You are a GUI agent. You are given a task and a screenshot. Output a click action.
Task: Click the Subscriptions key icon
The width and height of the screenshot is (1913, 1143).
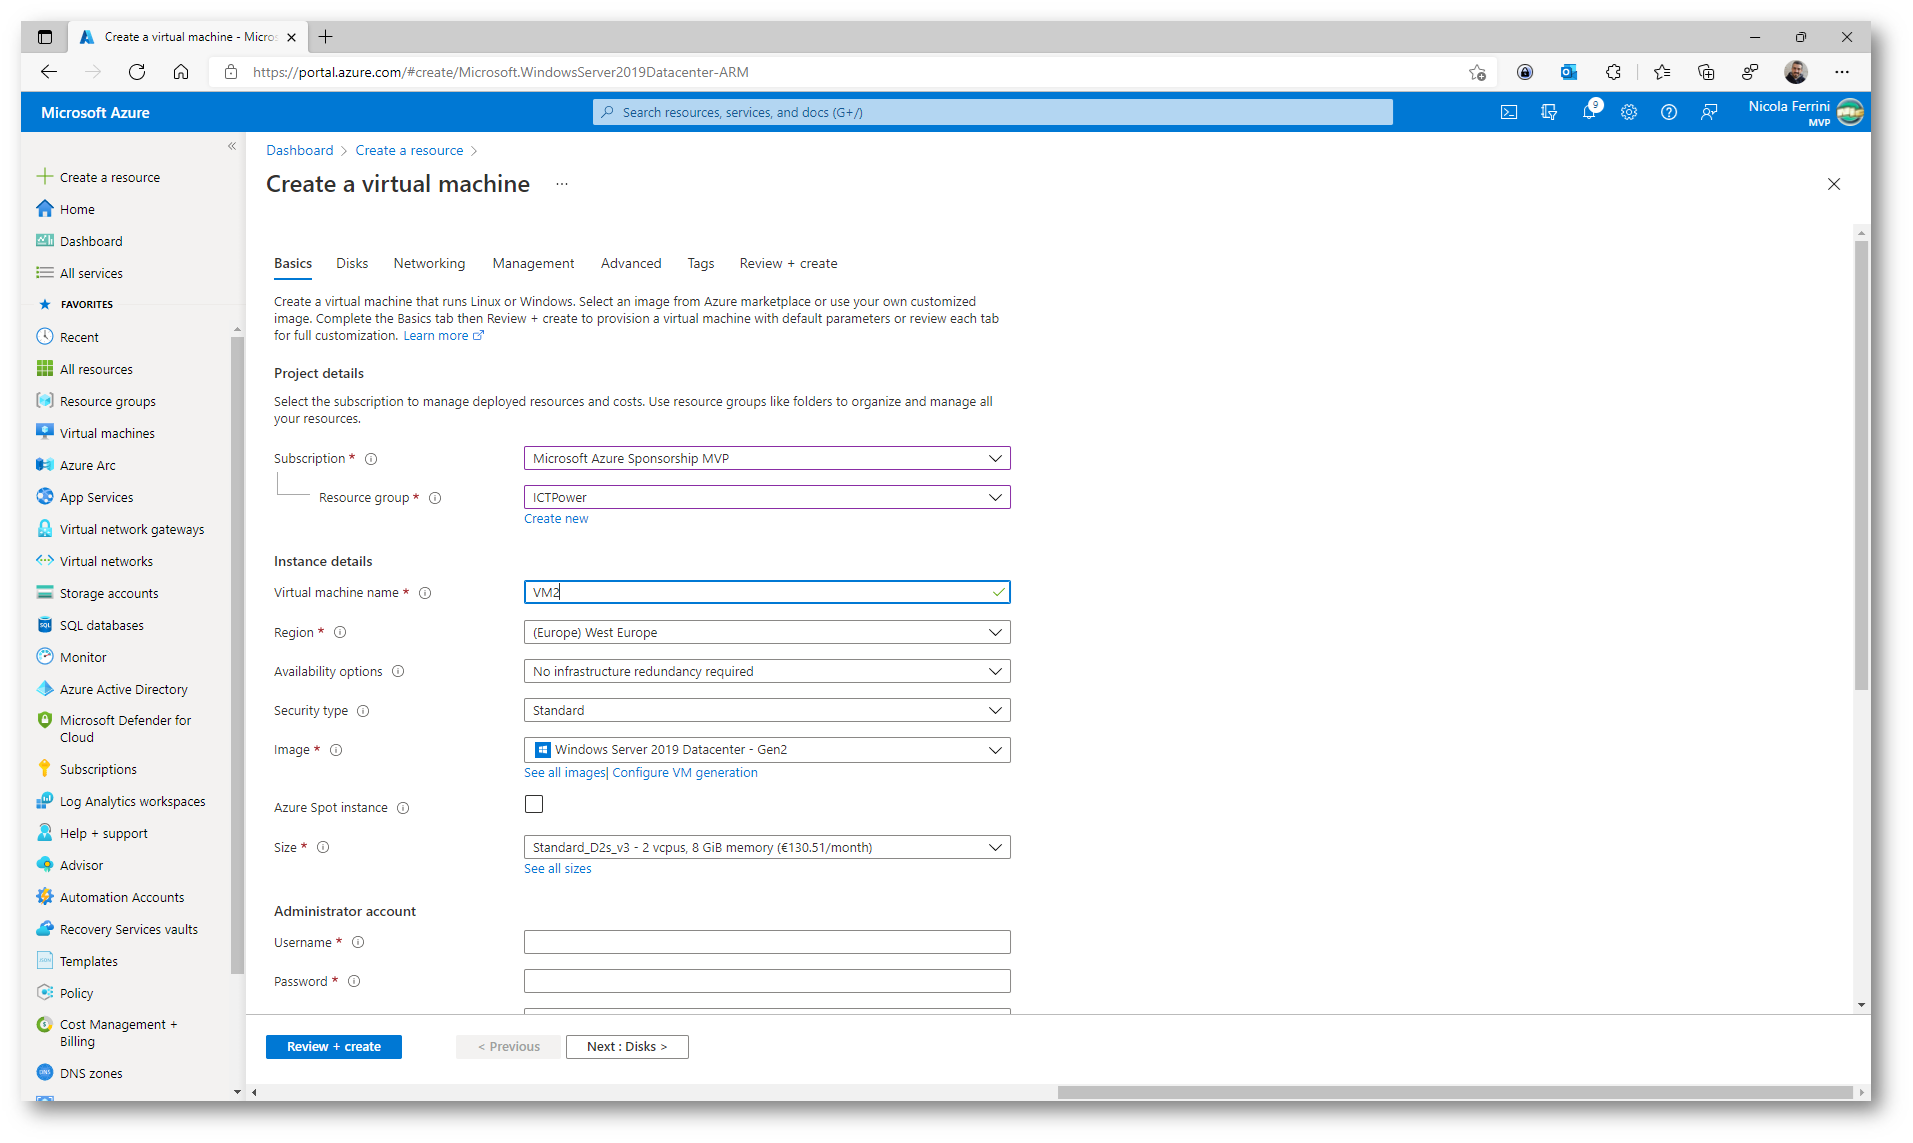[x=45, y=769]
